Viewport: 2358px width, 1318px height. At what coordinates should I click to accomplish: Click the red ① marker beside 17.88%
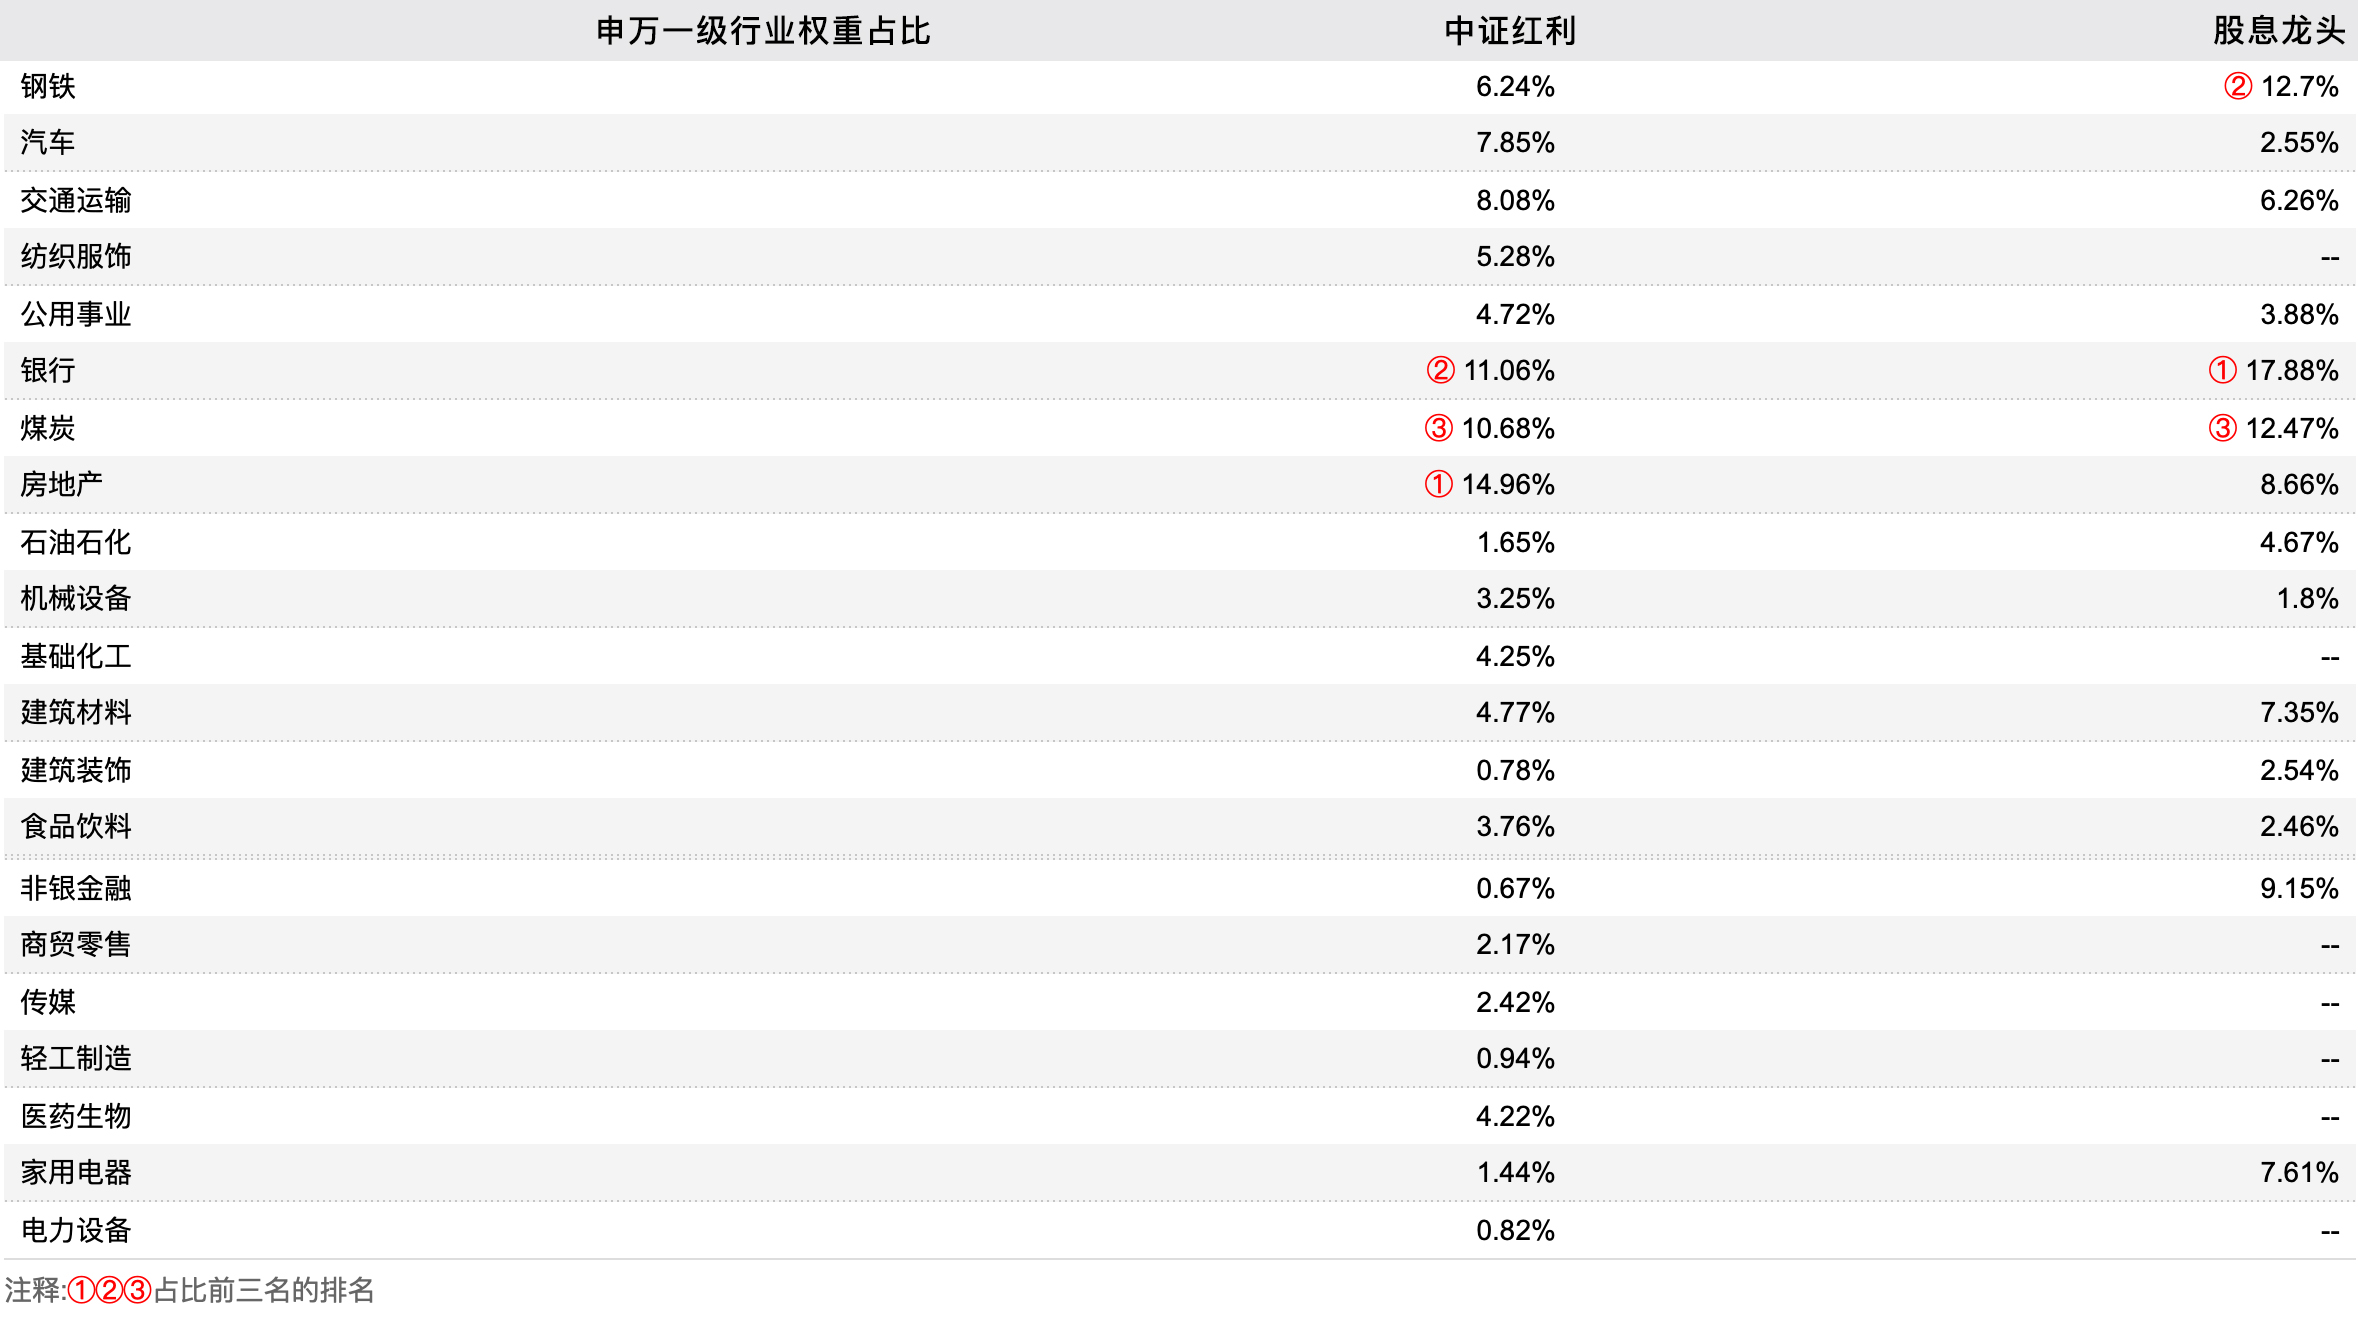point(2222,371)
